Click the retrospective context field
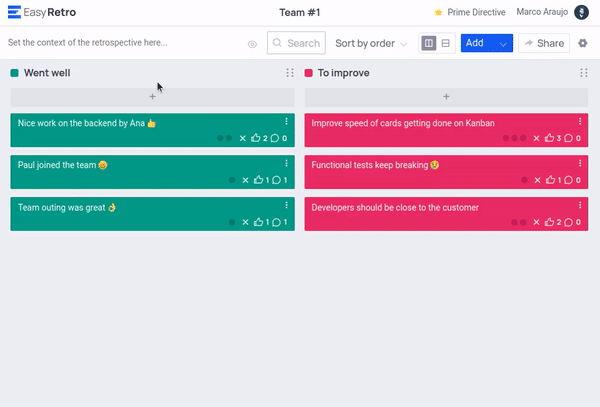The height and width of the screenshot is (407, 600). 88,42
